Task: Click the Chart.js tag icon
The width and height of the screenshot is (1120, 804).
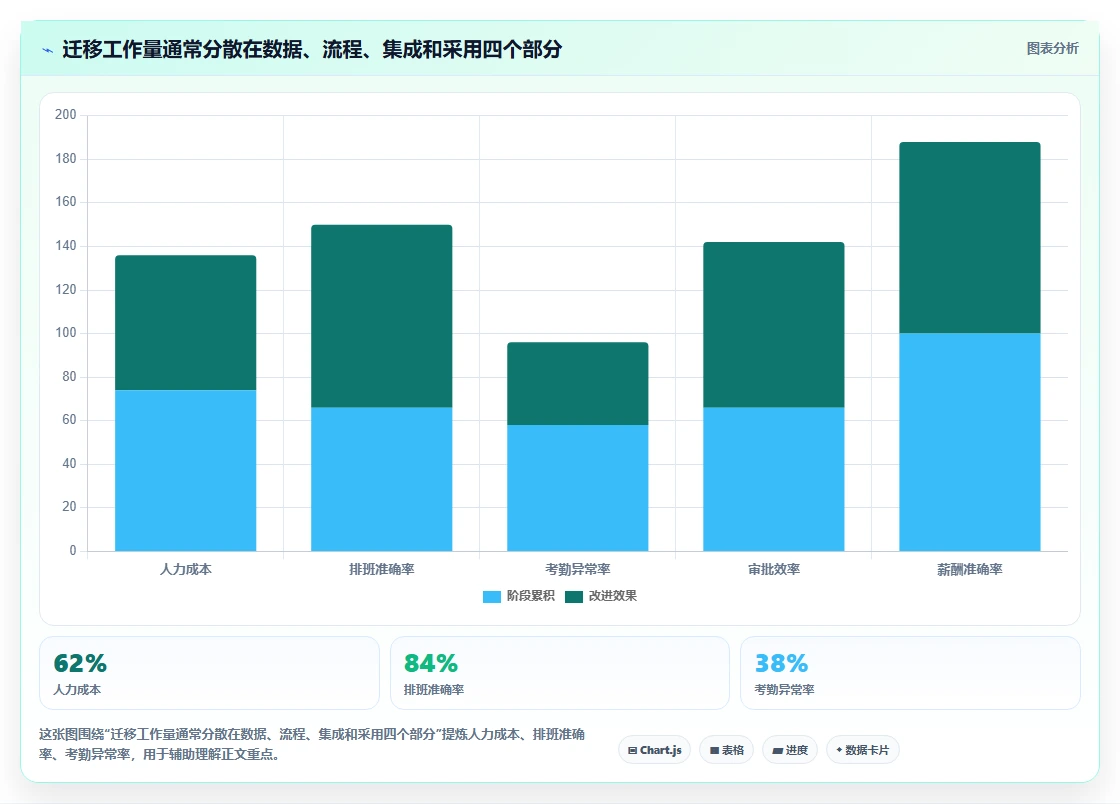Action: click(x=632, y=750)
